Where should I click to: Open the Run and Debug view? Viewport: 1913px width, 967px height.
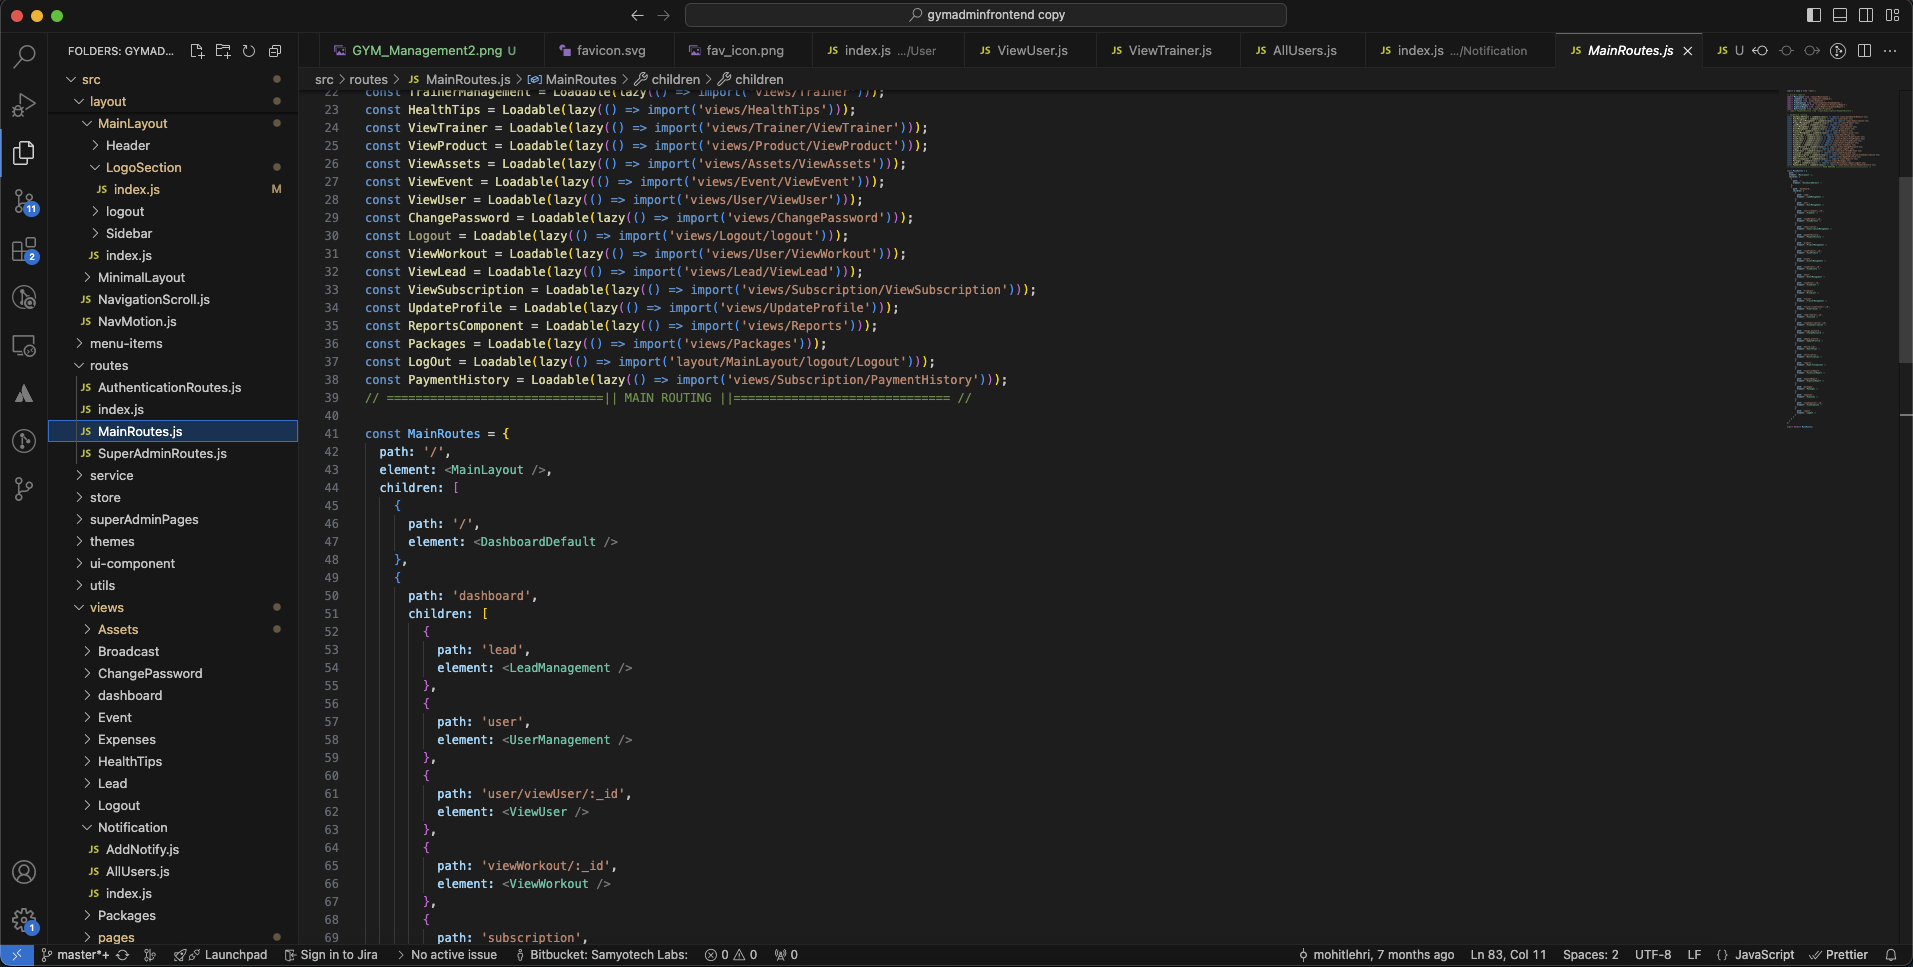pyautogui.click(x=24, y=105)
